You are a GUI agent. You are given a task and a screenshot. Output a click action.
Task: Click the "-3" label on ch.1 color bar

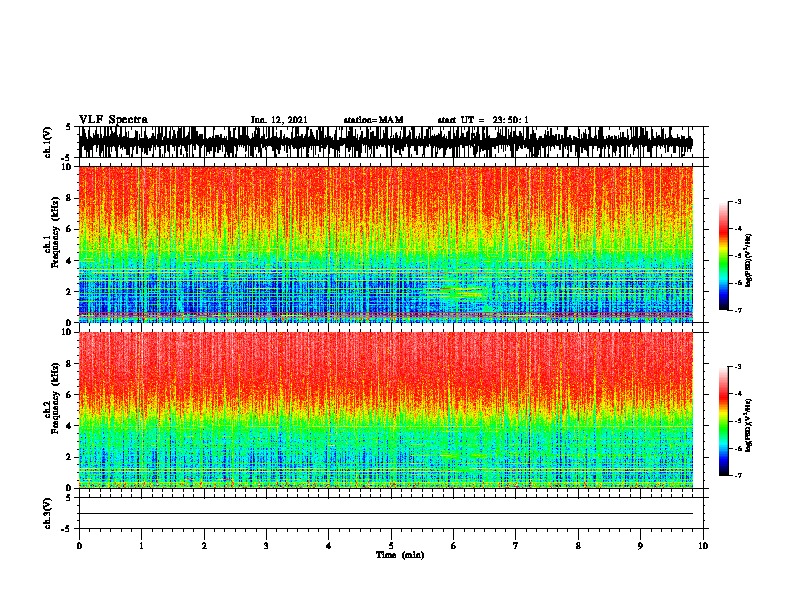pos(738,202)
